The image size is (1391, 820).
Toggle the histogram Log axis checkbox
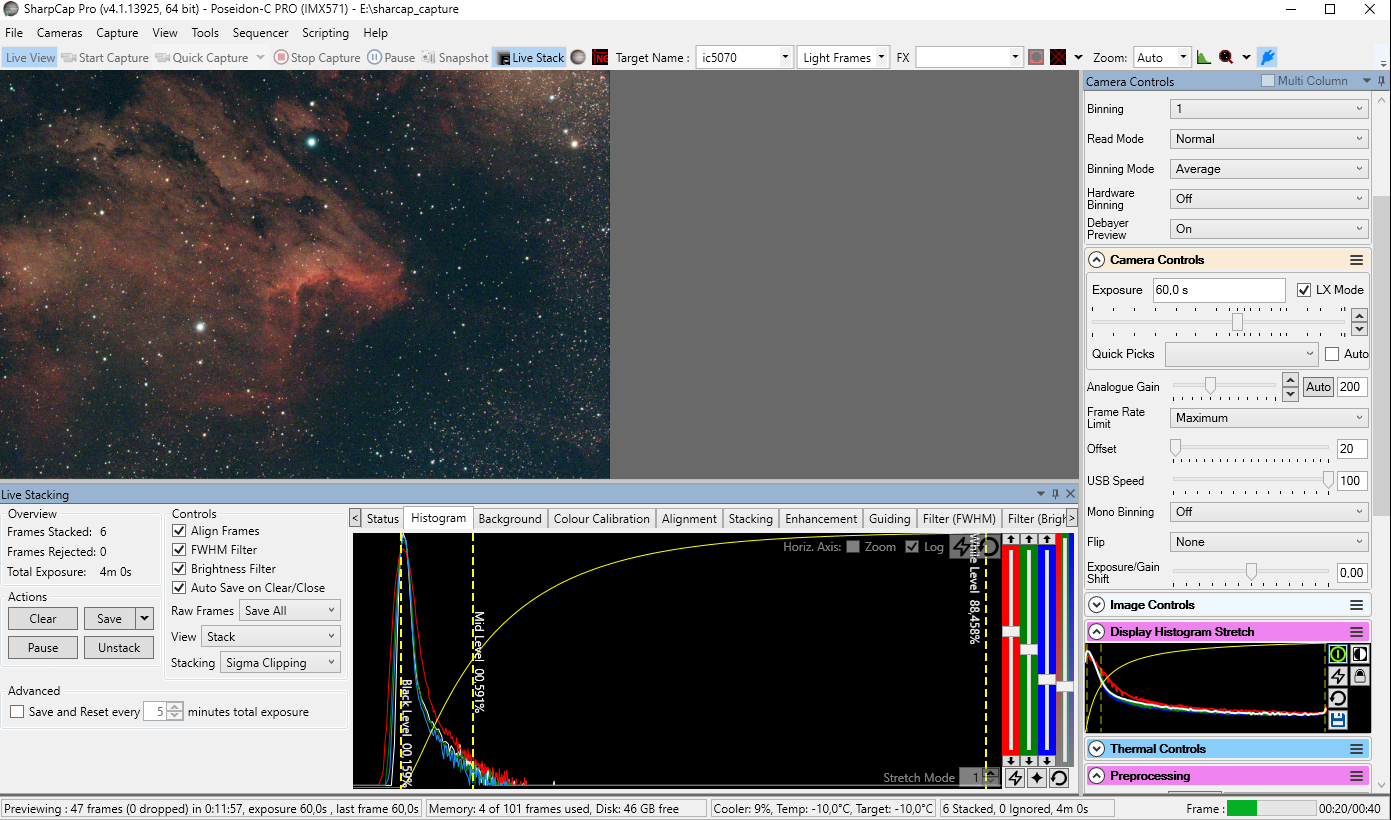(x=912, y=547)
